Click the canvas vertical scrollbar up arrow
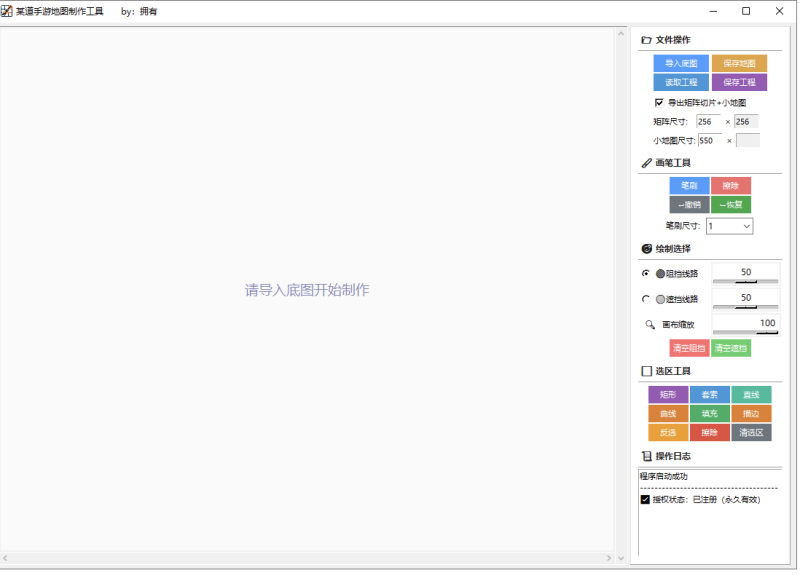This screenshot has width=800, height=581. click(621, 34)
